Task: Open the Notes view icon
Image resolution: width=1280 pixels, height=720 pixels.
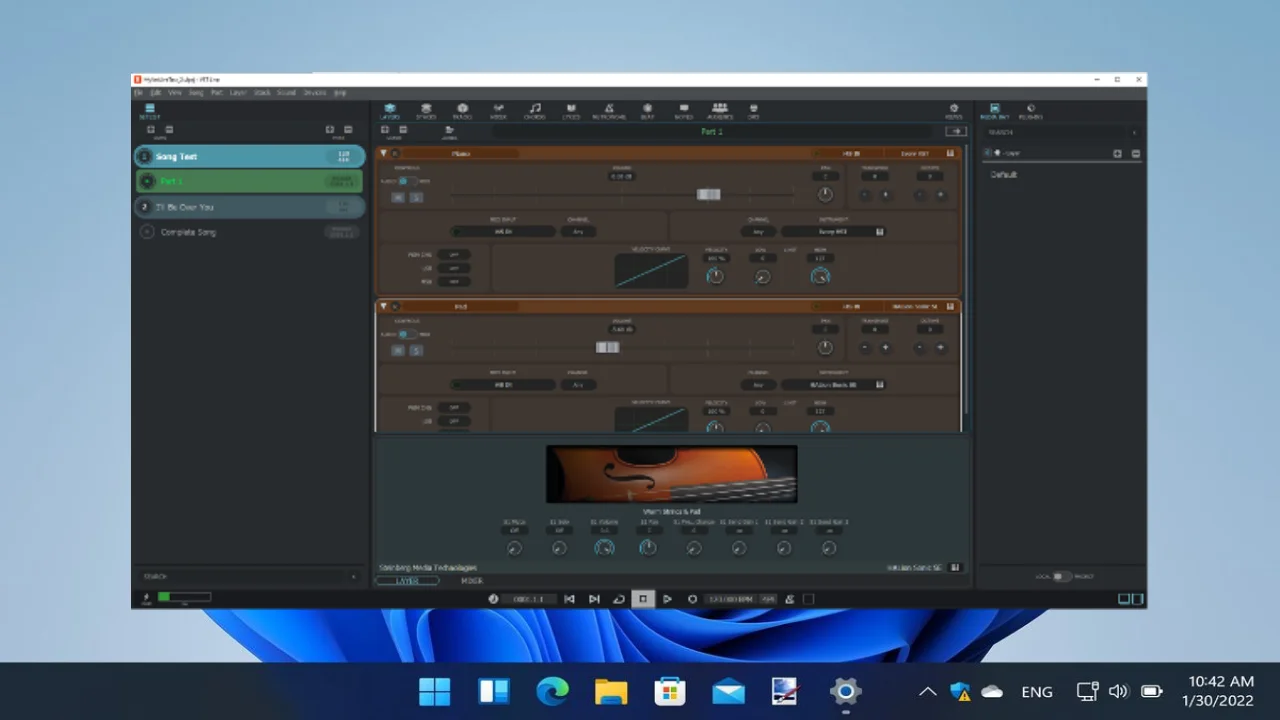Action: [x=684, y=110]
